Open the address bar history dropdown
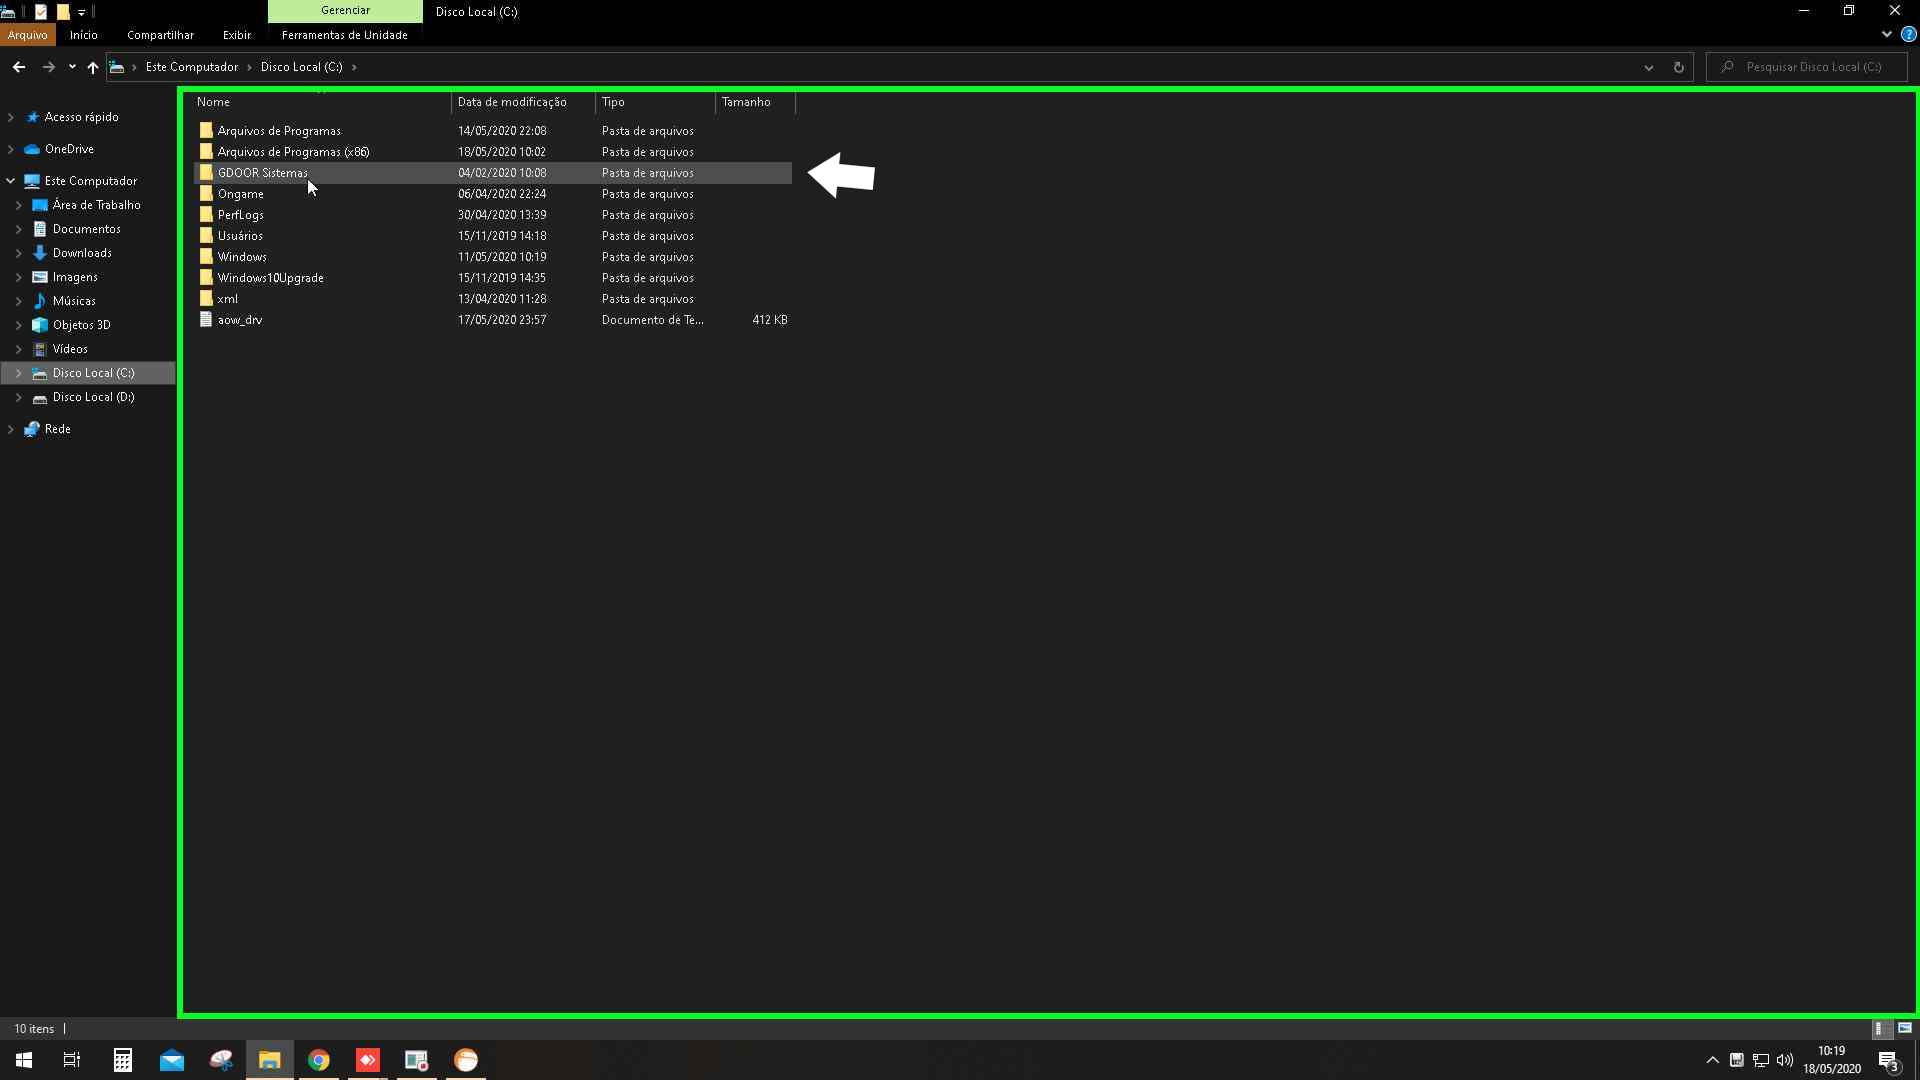The width and height of the screenshot is (1920, 1080). pos(1648,67)
